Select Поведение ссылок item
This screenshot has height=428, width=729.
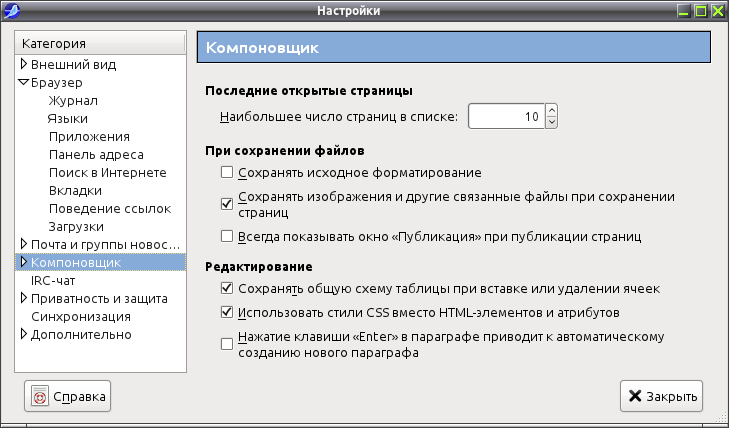click(x=110, y=209)
